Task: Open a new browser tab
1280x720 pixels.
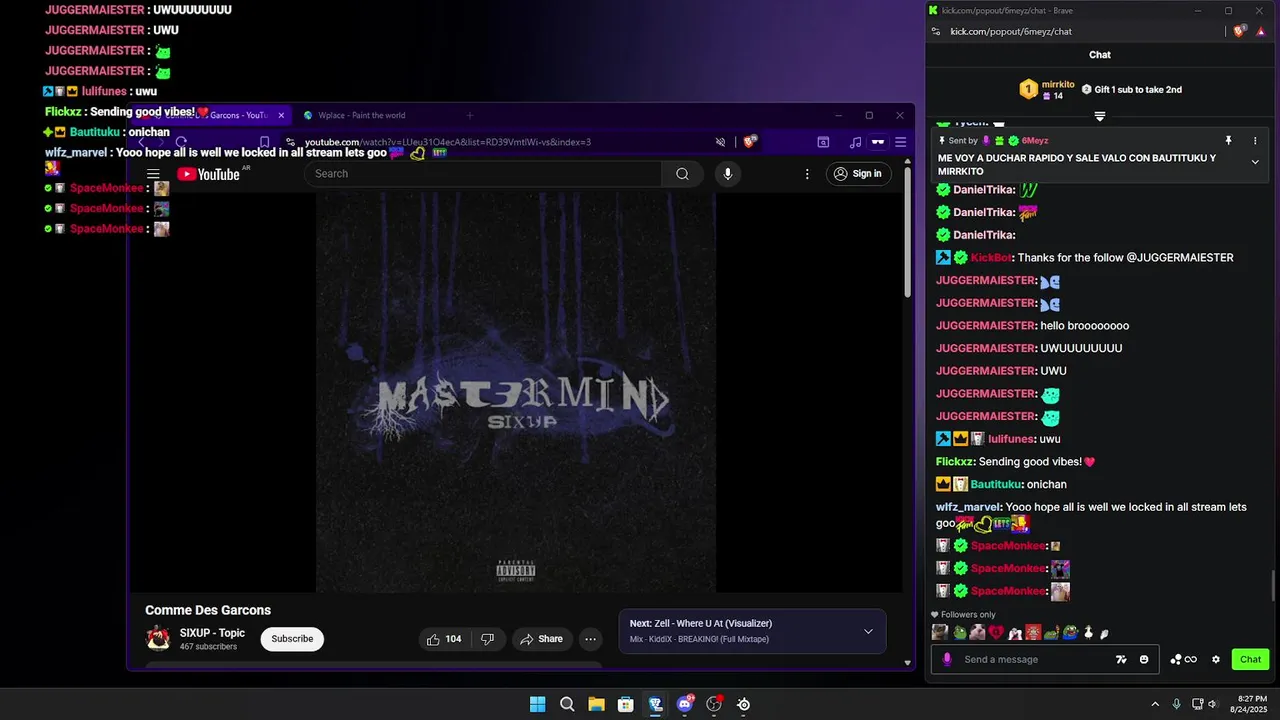Action: click(x=470, y=115)
